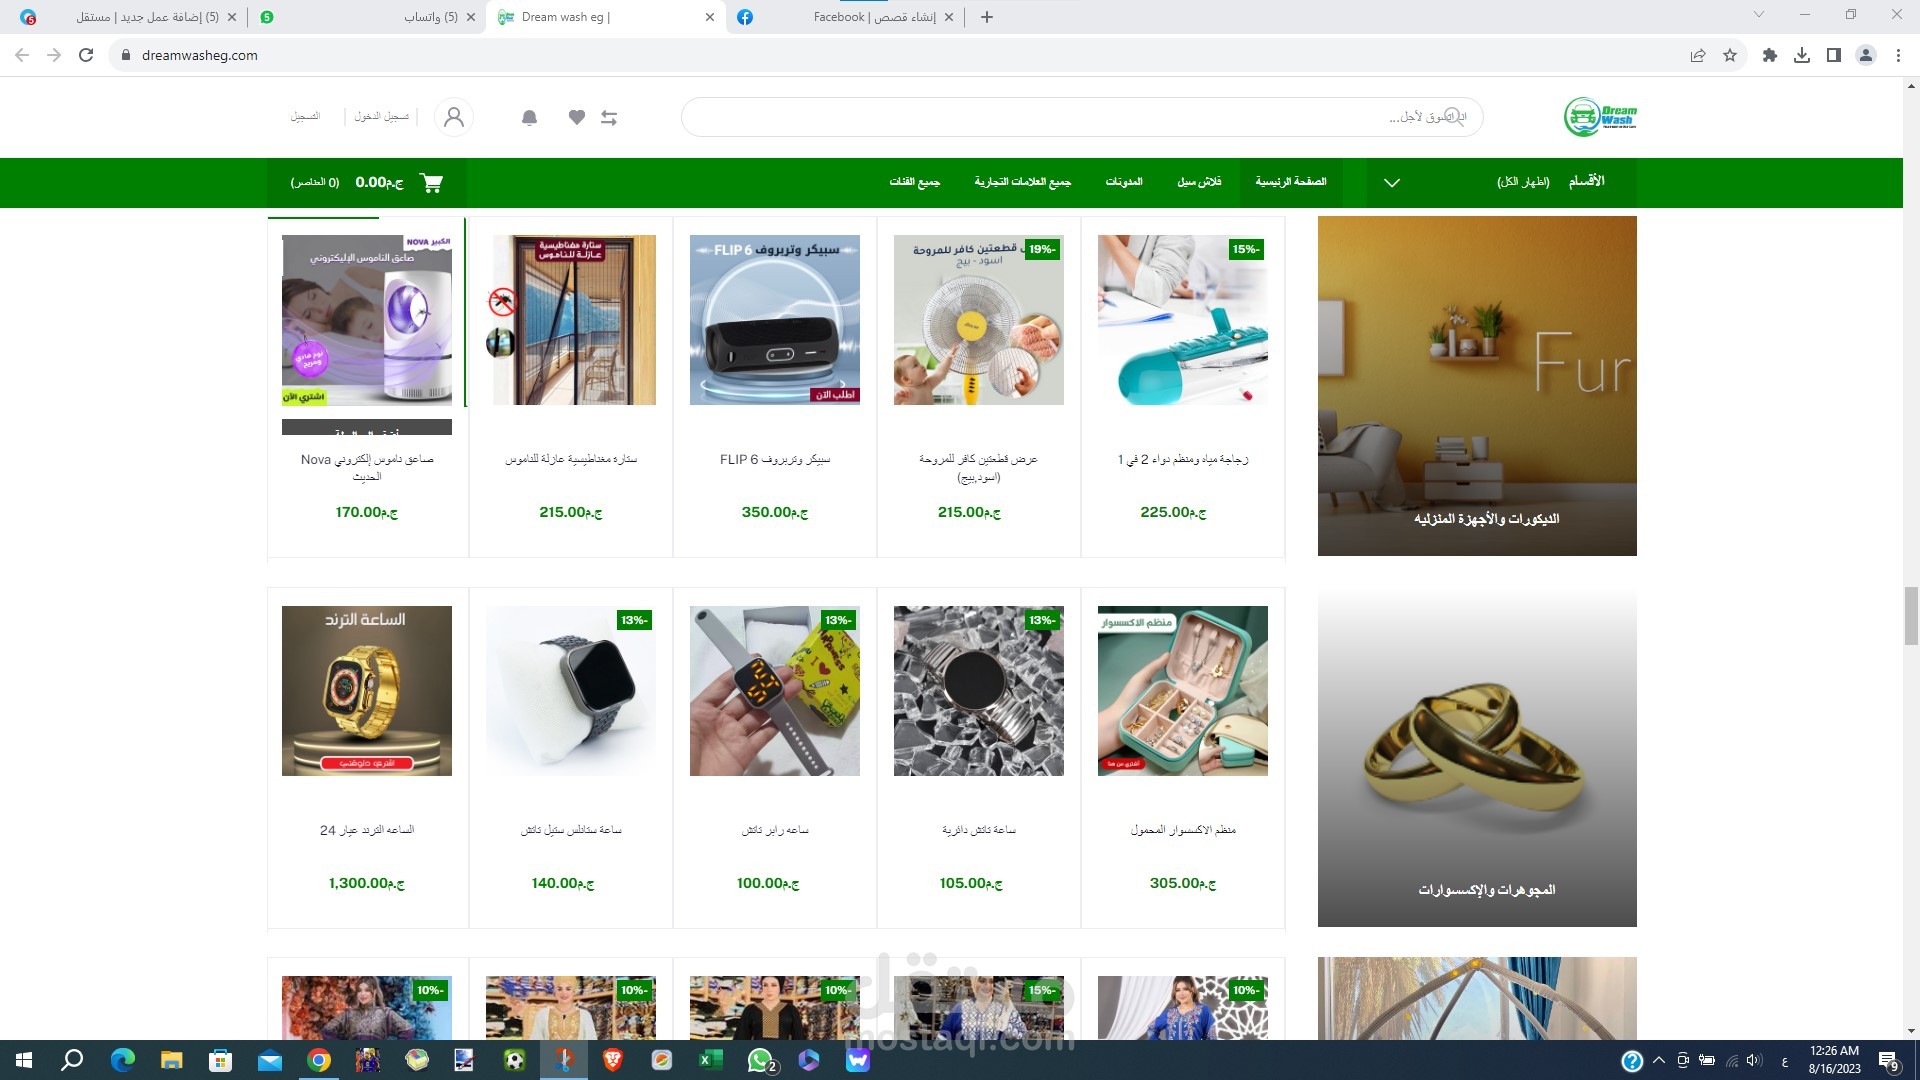Open Chrome three-dot menu
Image resolution: width=1920 pixels, height=1080 pixels.
[x=1898, y=55]
